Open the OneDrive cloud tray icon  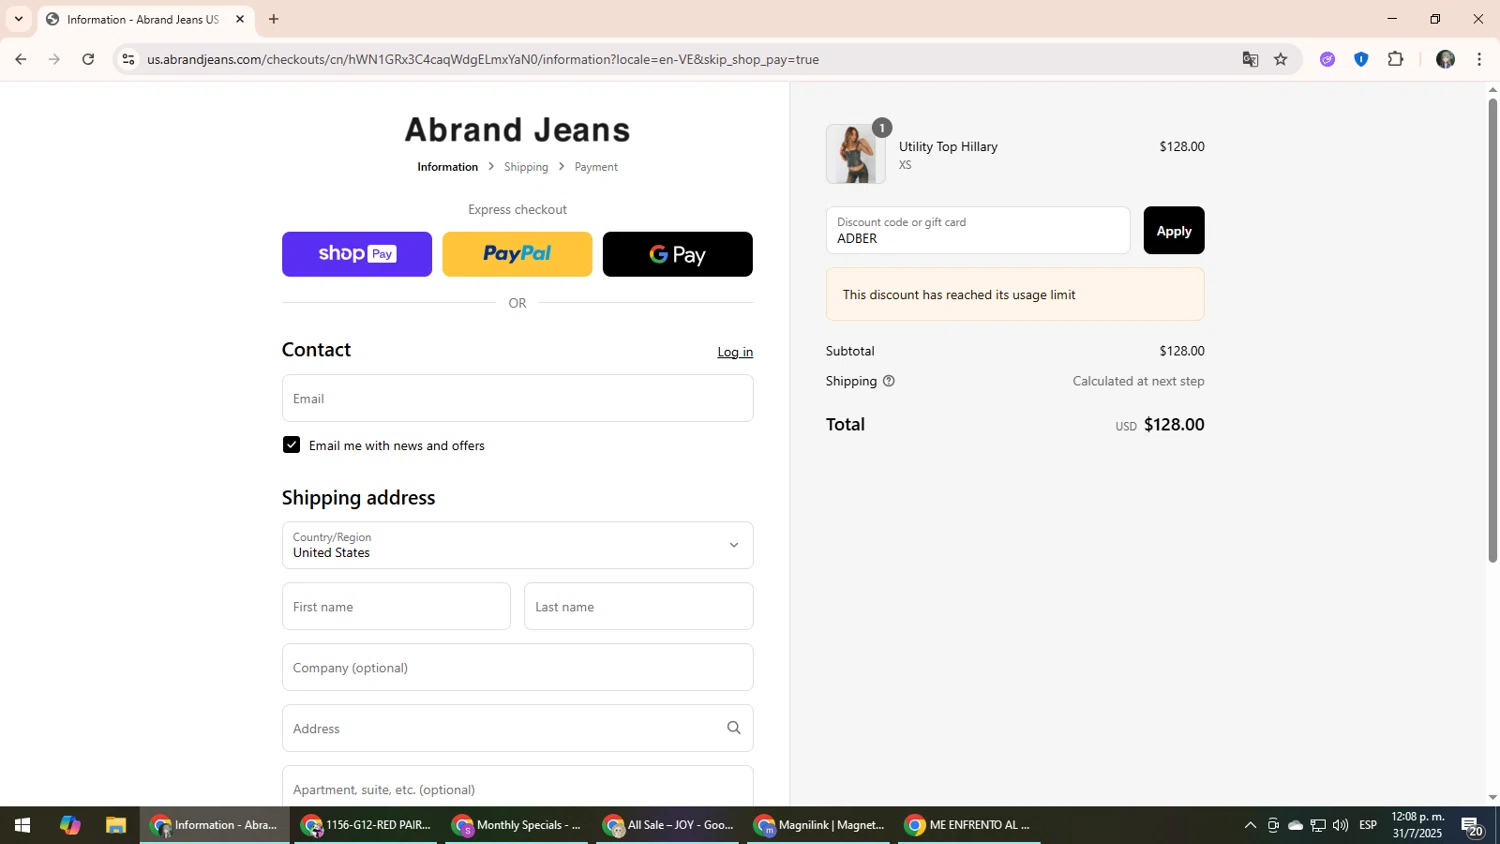click(x=1295, y=825)
